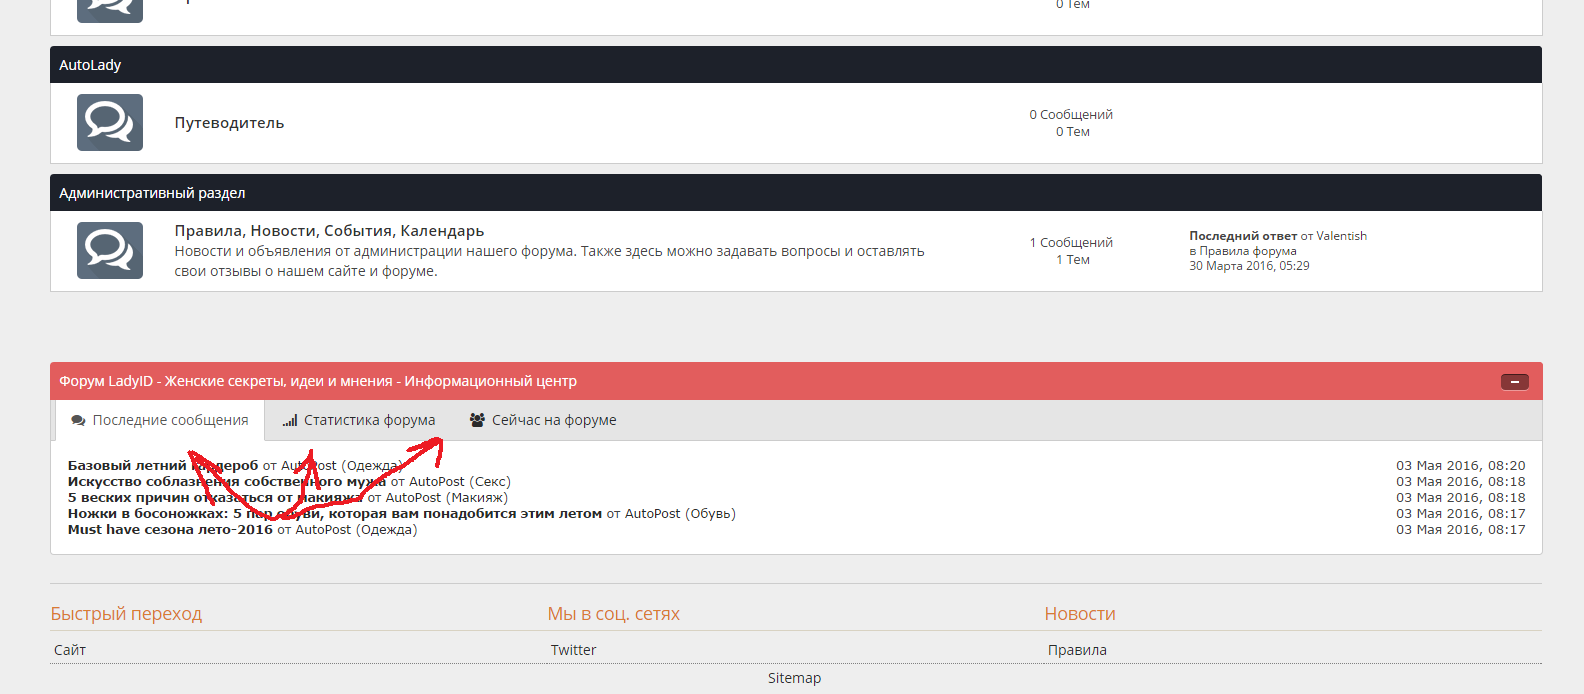Open the Путеводитель forum link
Viewport: 1584px width, 694px height.
click(x=229, y=123)
